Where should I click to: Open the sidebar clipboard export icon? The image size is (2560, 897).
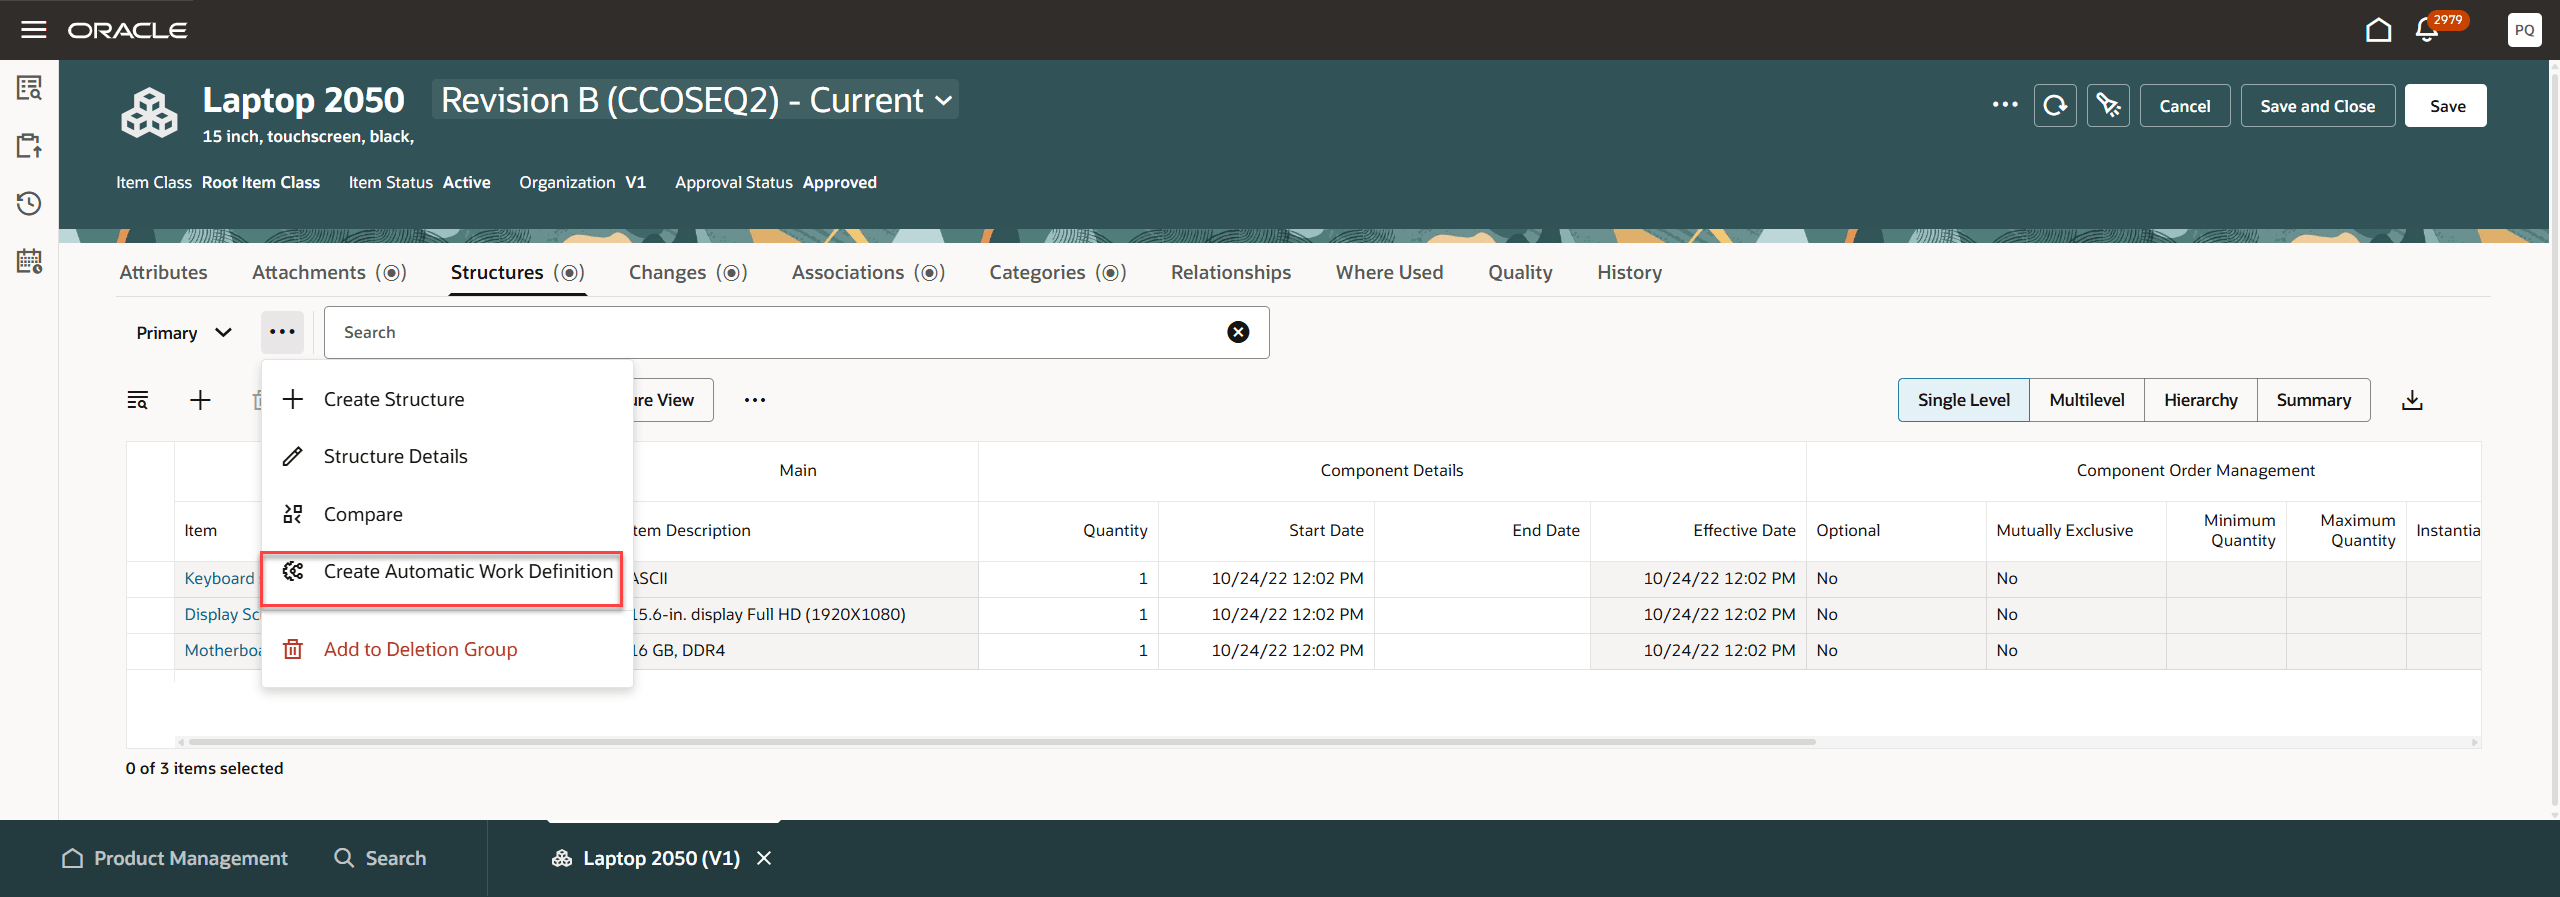point(30,146)
